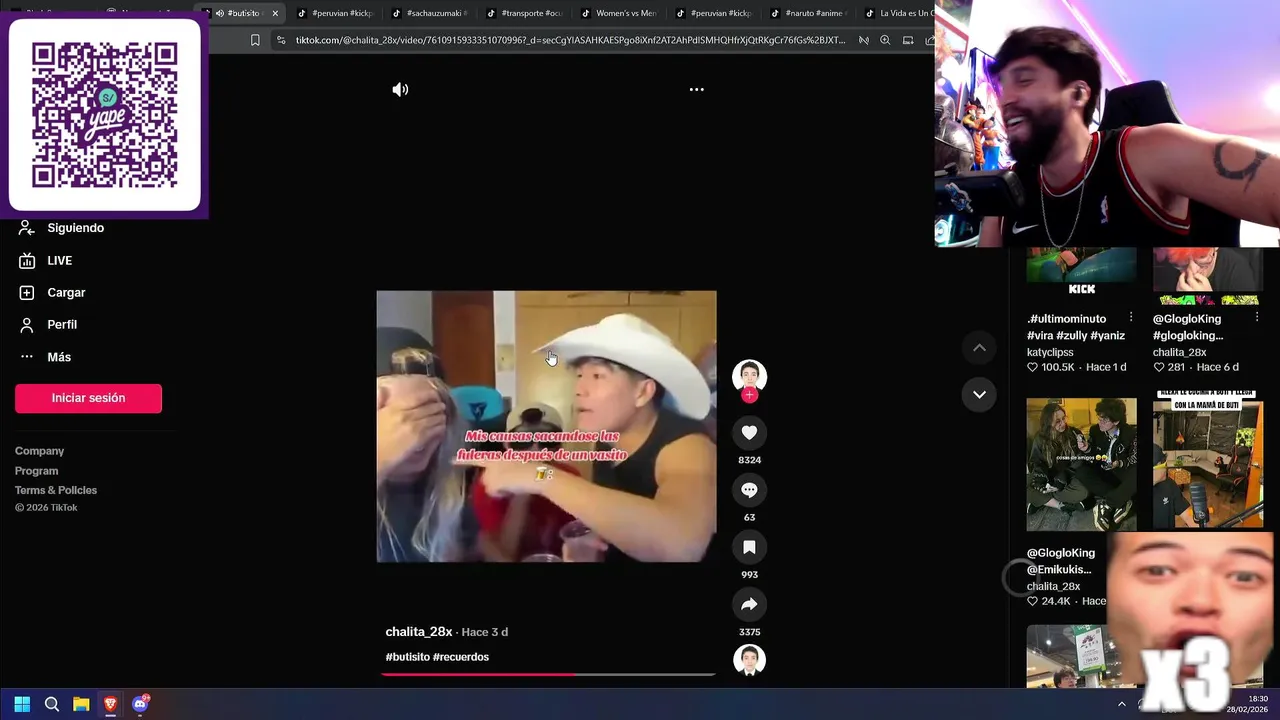The image size is (1280, 720).
Task: Open site settings icon left of URL
Action: [281, 40]
